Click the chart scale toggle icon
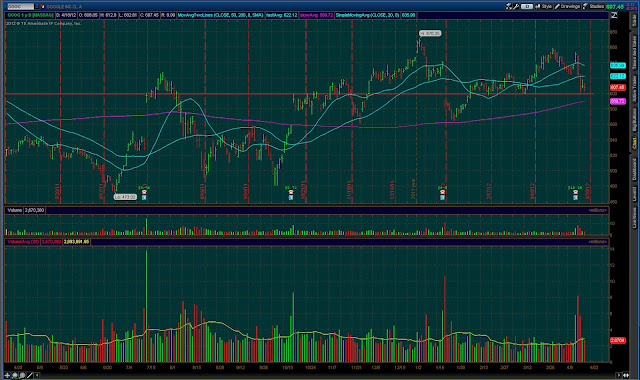Viewport: 640px width, 380px height. coord(614,16)
